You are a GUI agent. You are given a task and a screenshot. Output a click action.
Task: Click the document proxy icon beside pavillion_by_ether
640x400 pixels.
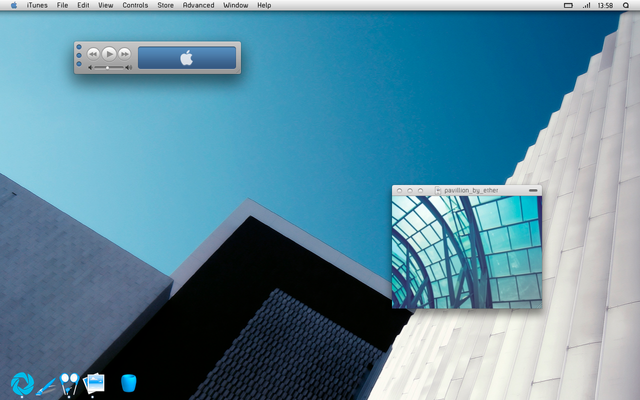click(x=438, y=190)
